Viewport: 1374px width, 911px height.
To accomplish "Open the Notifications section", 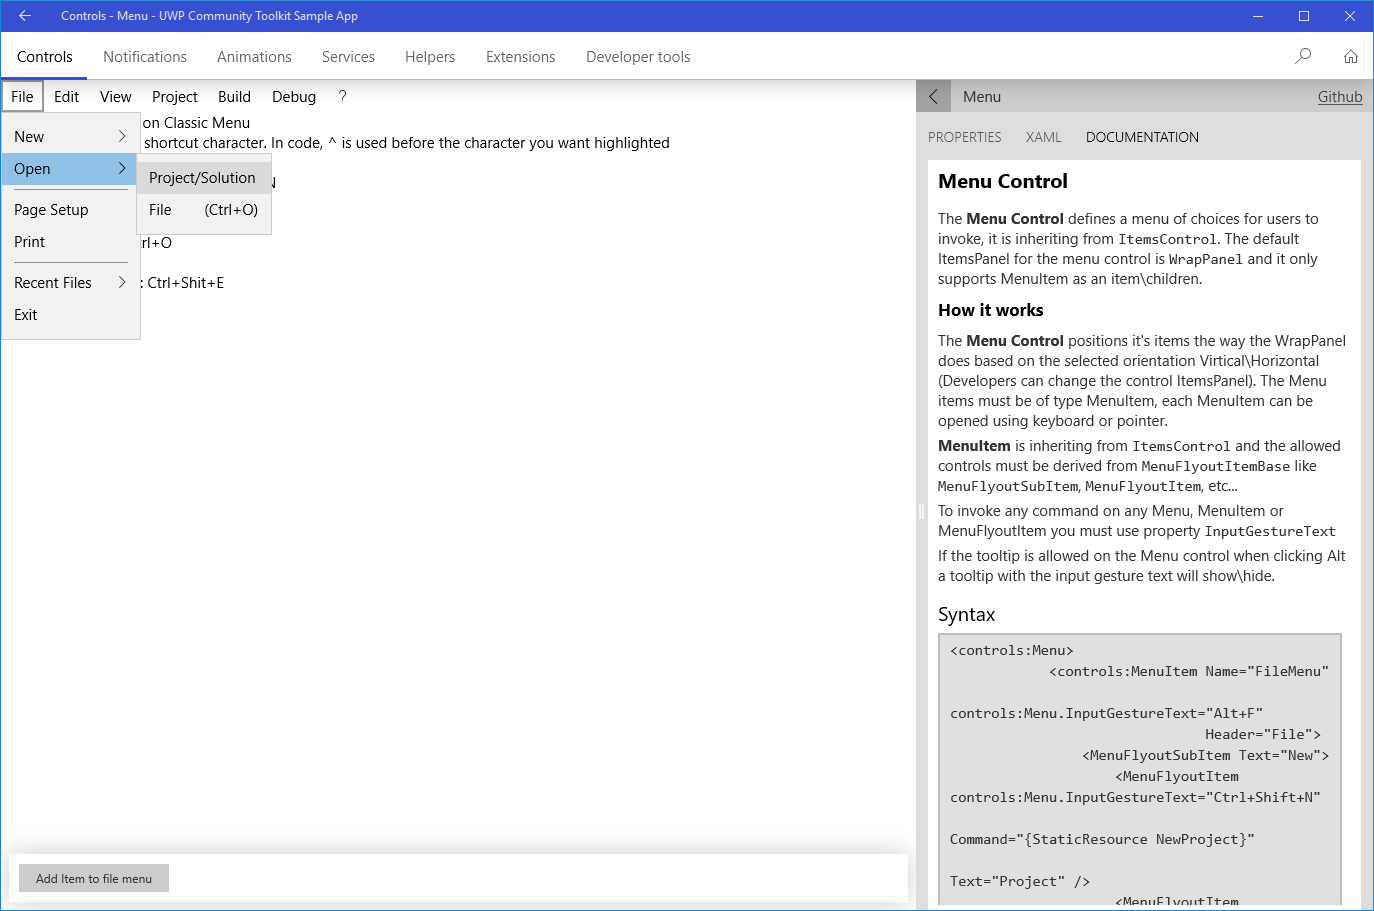I will tap(144, 56).
